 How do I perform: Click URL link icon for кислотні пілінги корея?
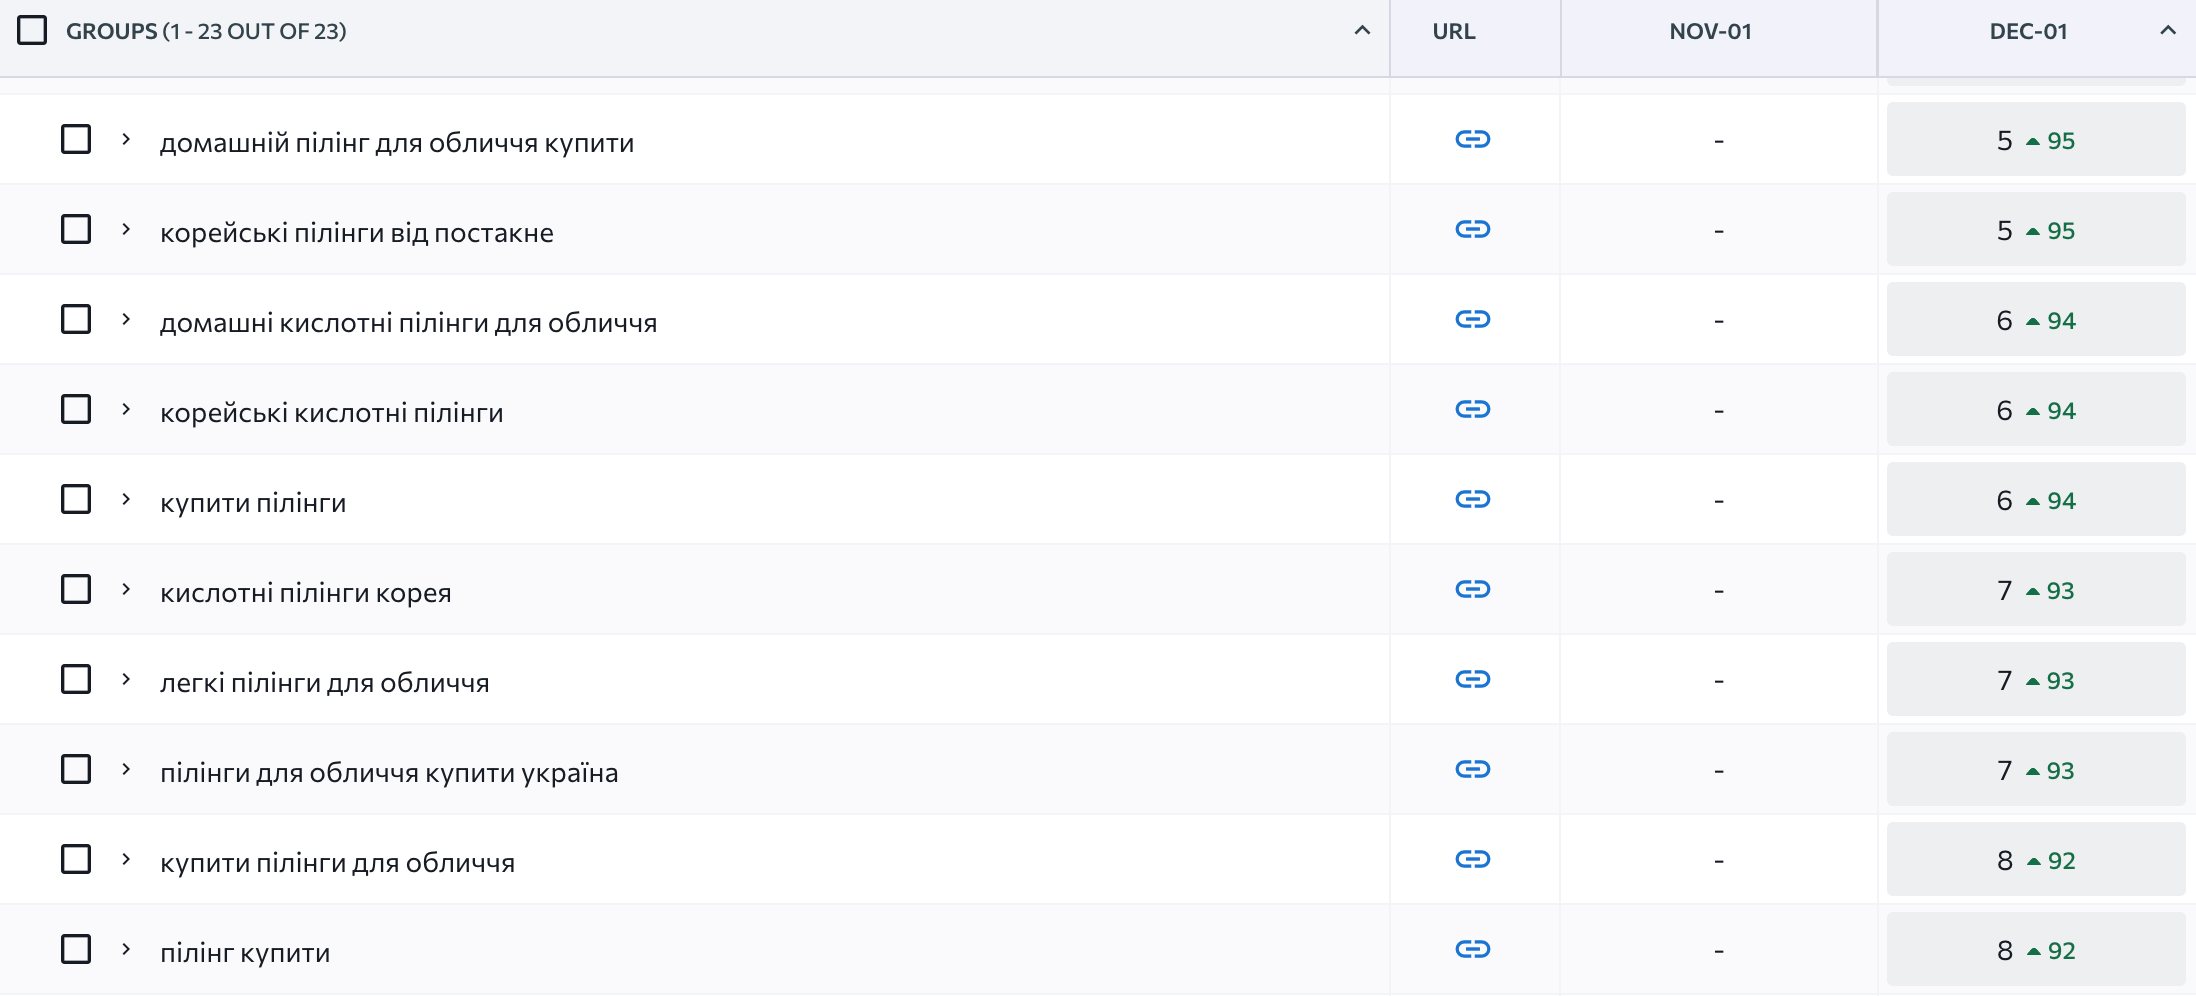(x=1472, y=589)
